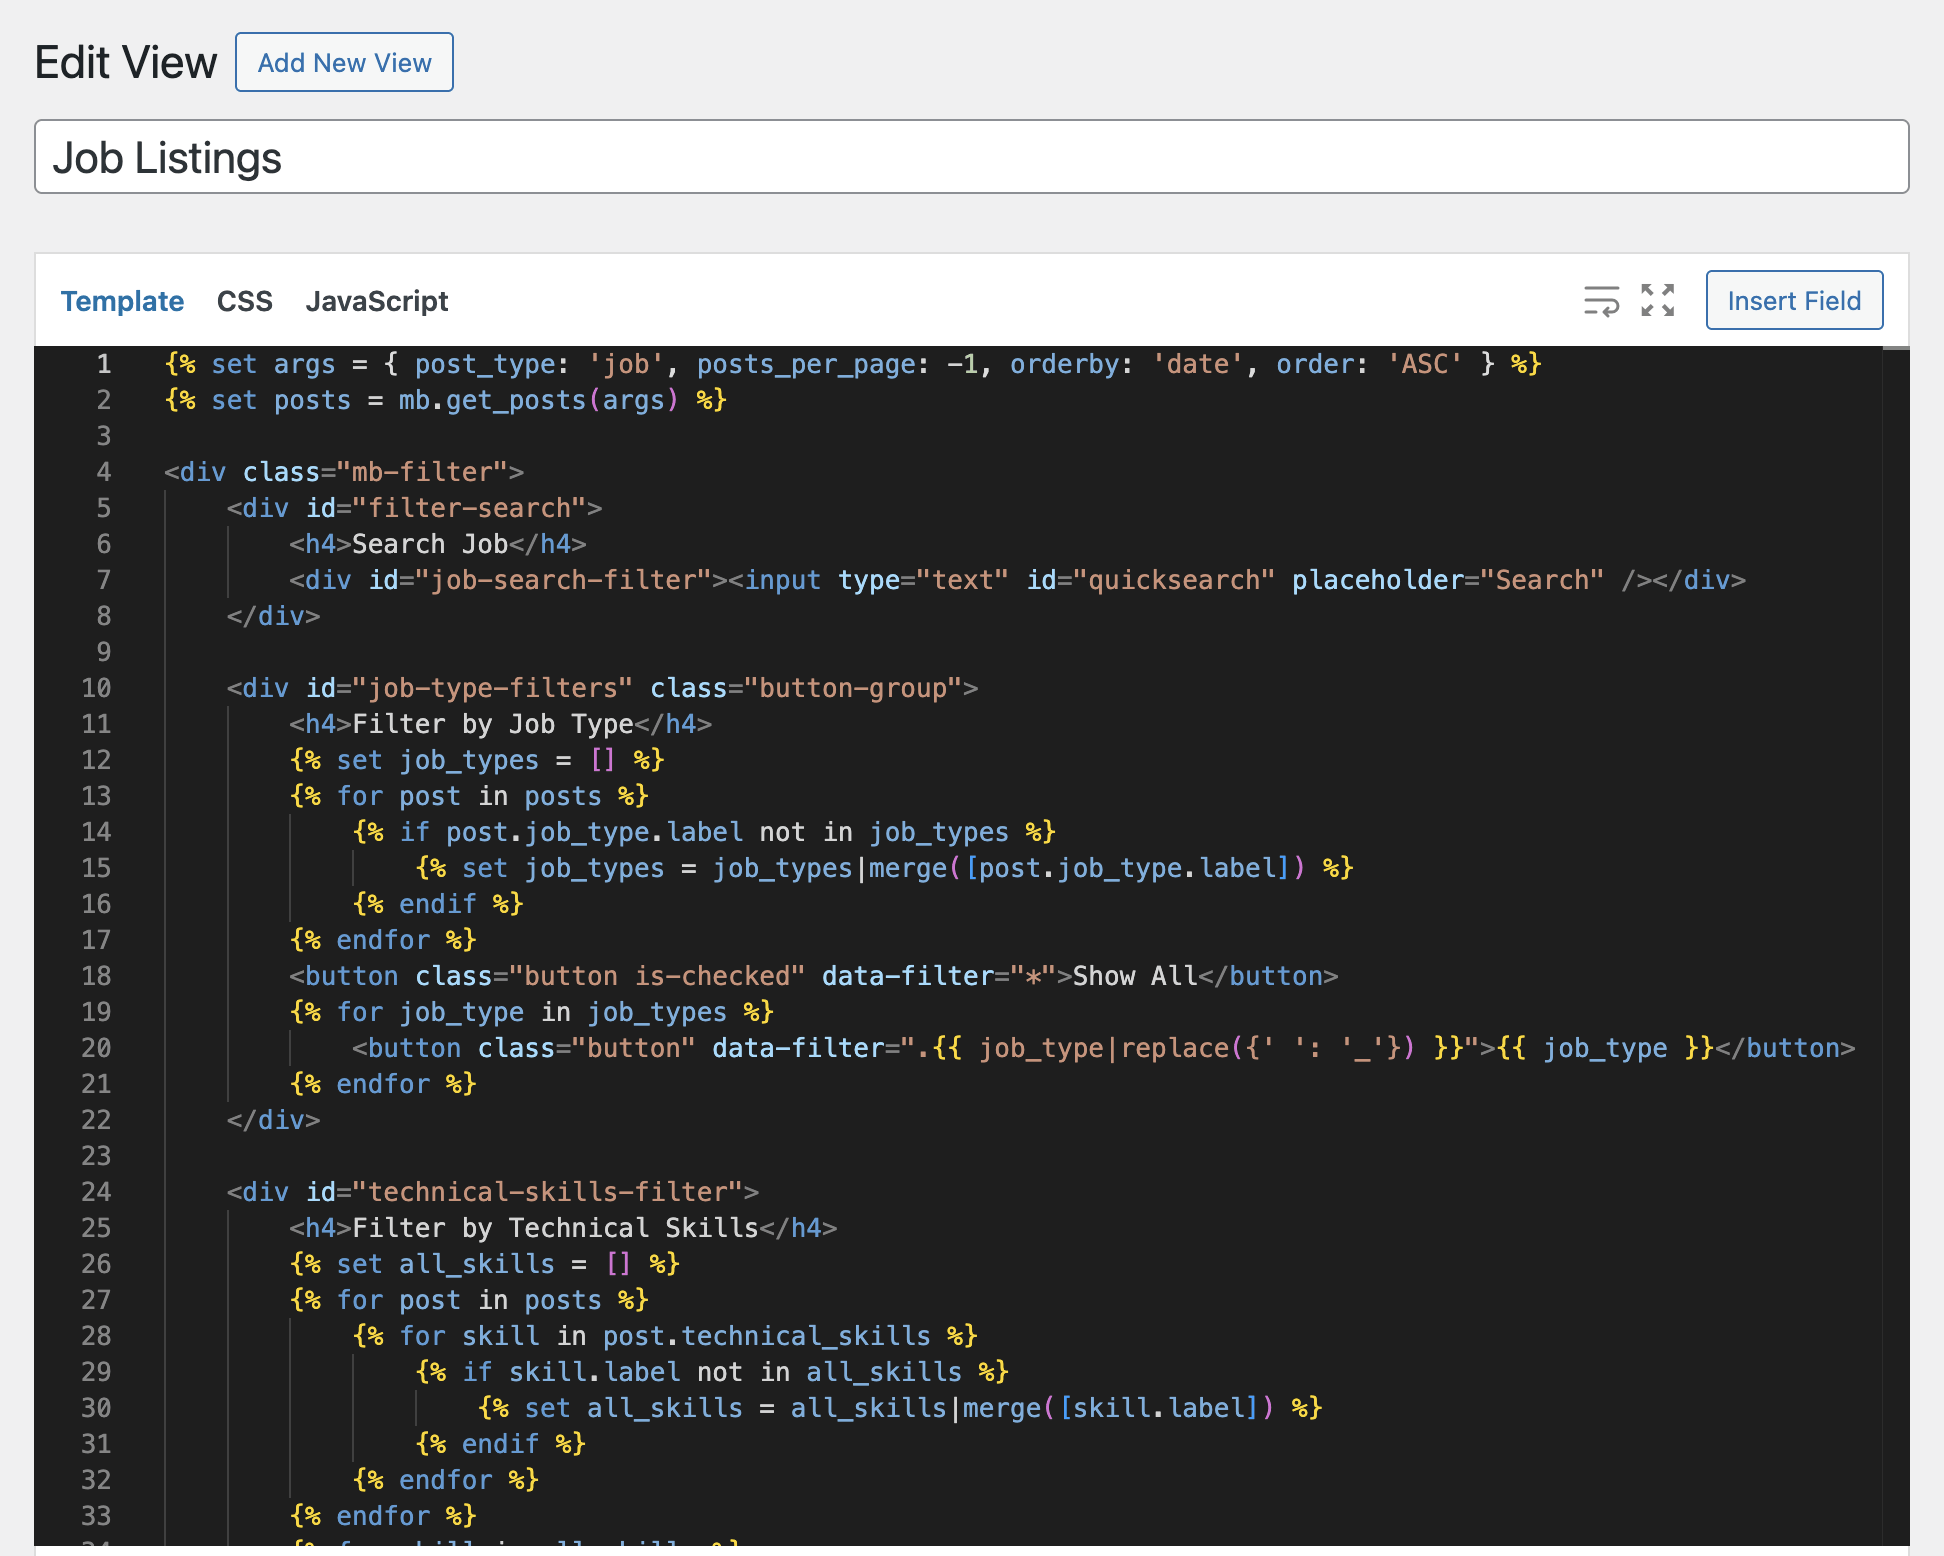Click line number 24 in gutter
1944x1556 pixels.
96,1192
